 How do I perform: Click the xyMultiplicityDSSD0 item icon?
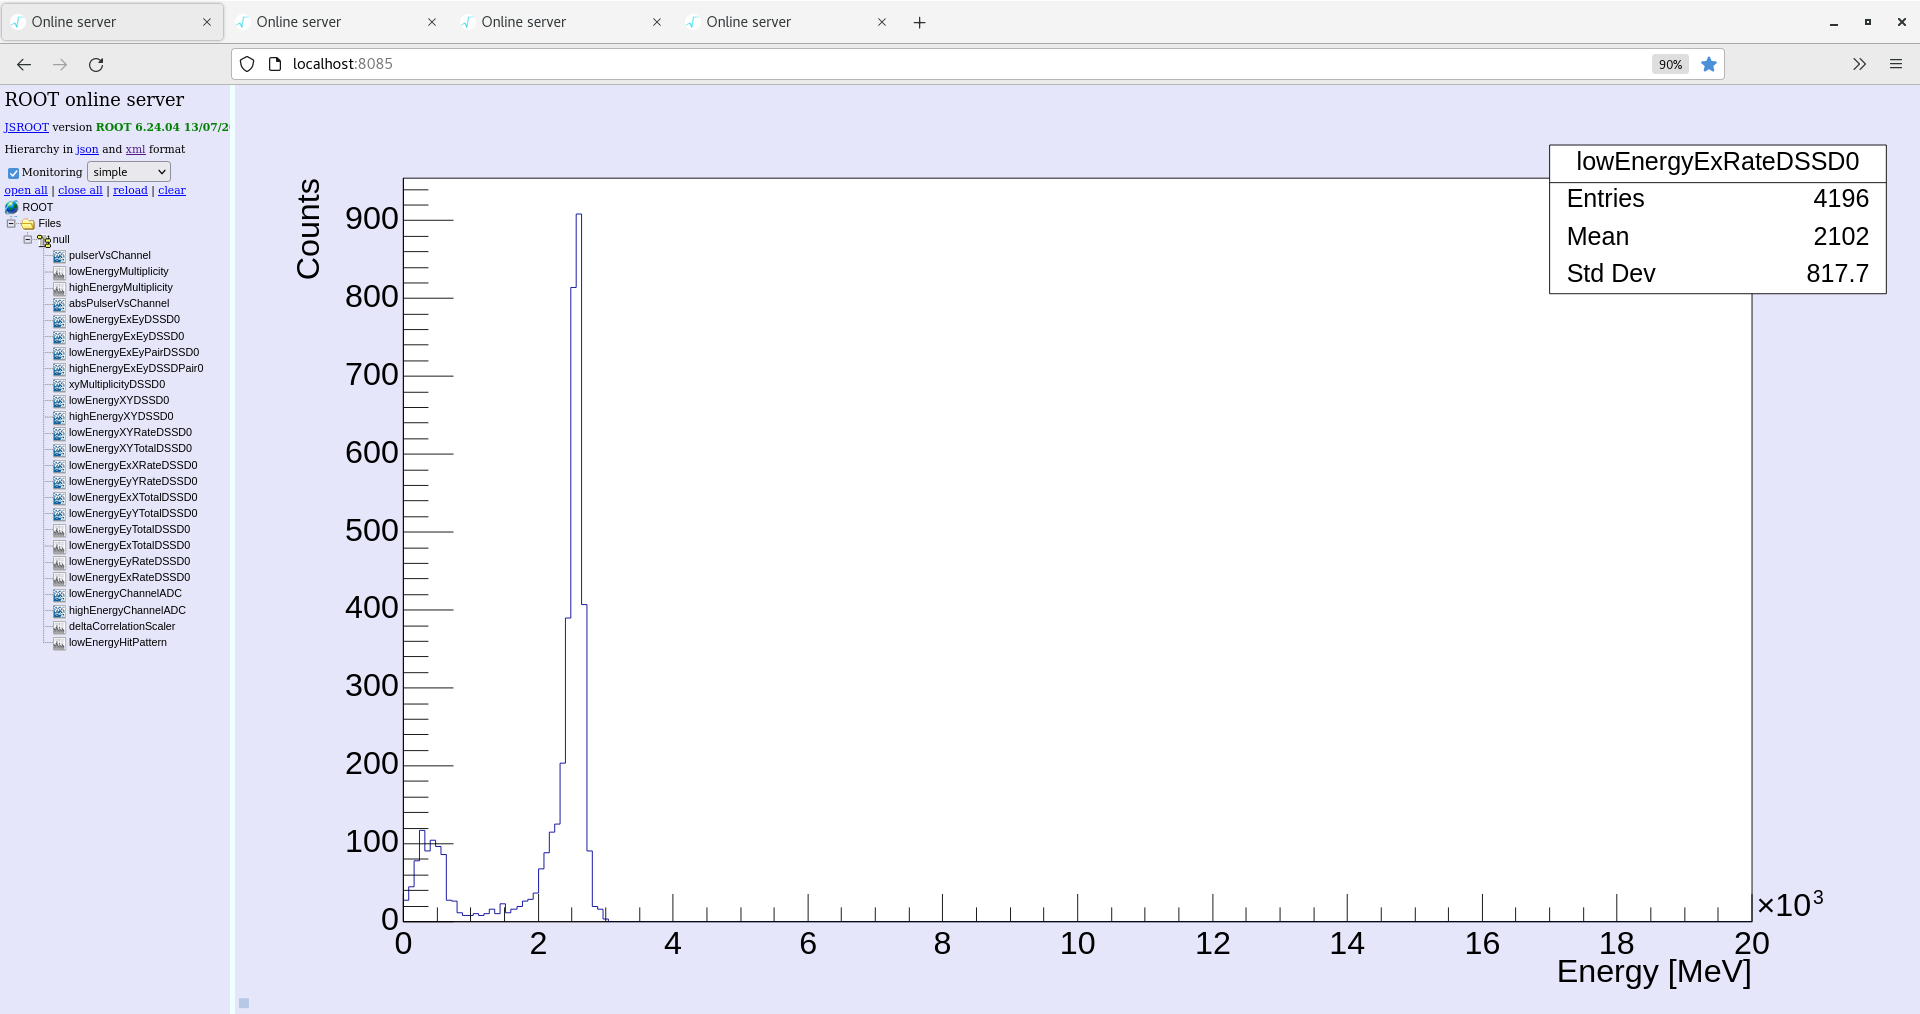click(59, 385)
